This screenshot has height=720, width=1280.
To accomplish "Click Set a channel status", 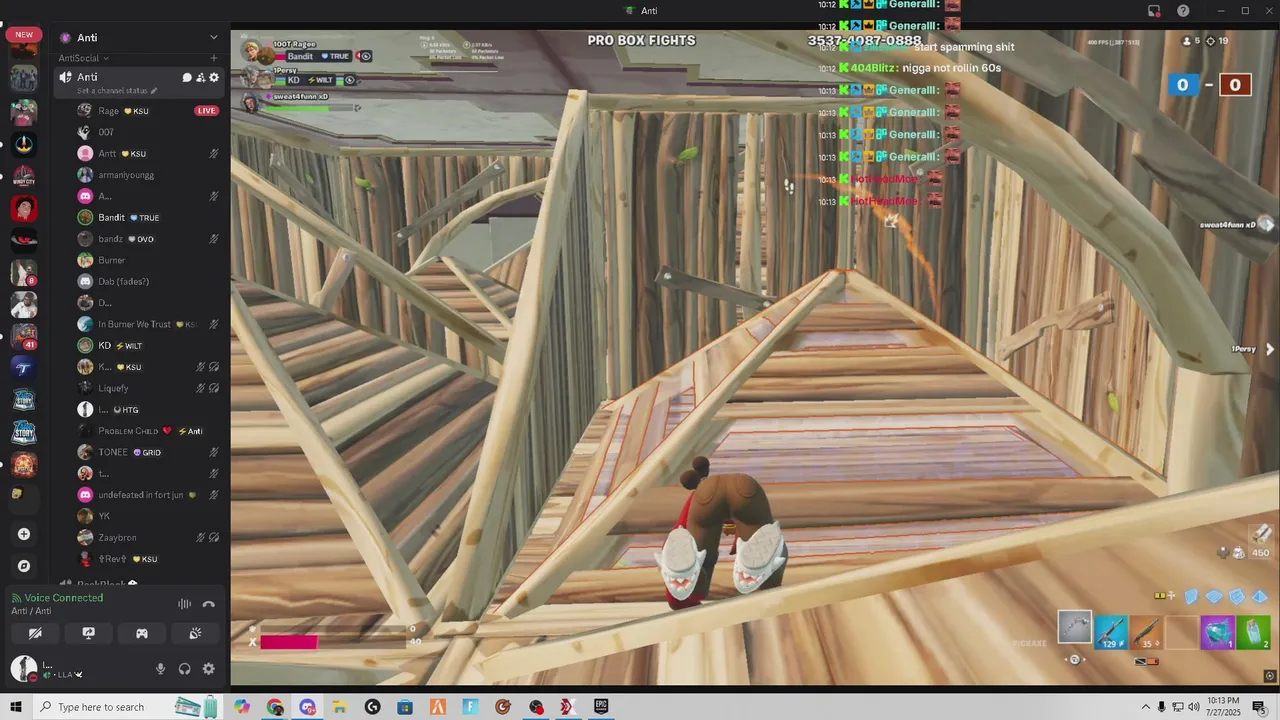I will [117, 91].
